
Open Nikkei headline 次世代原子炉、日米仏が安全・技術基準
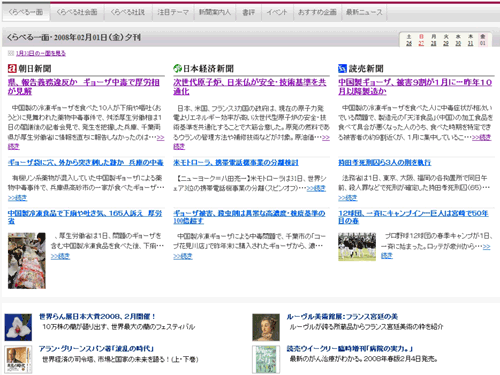click(250, 87)
